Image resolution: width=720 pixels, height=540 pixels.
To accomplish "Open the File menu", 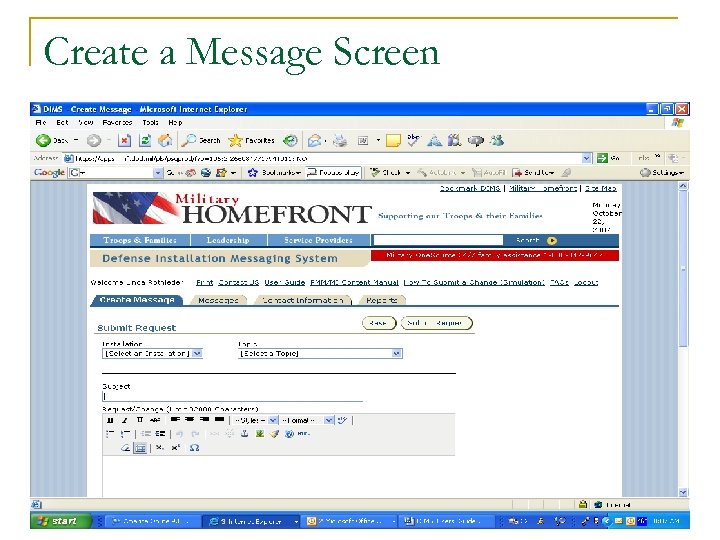I will coord(41,123).
